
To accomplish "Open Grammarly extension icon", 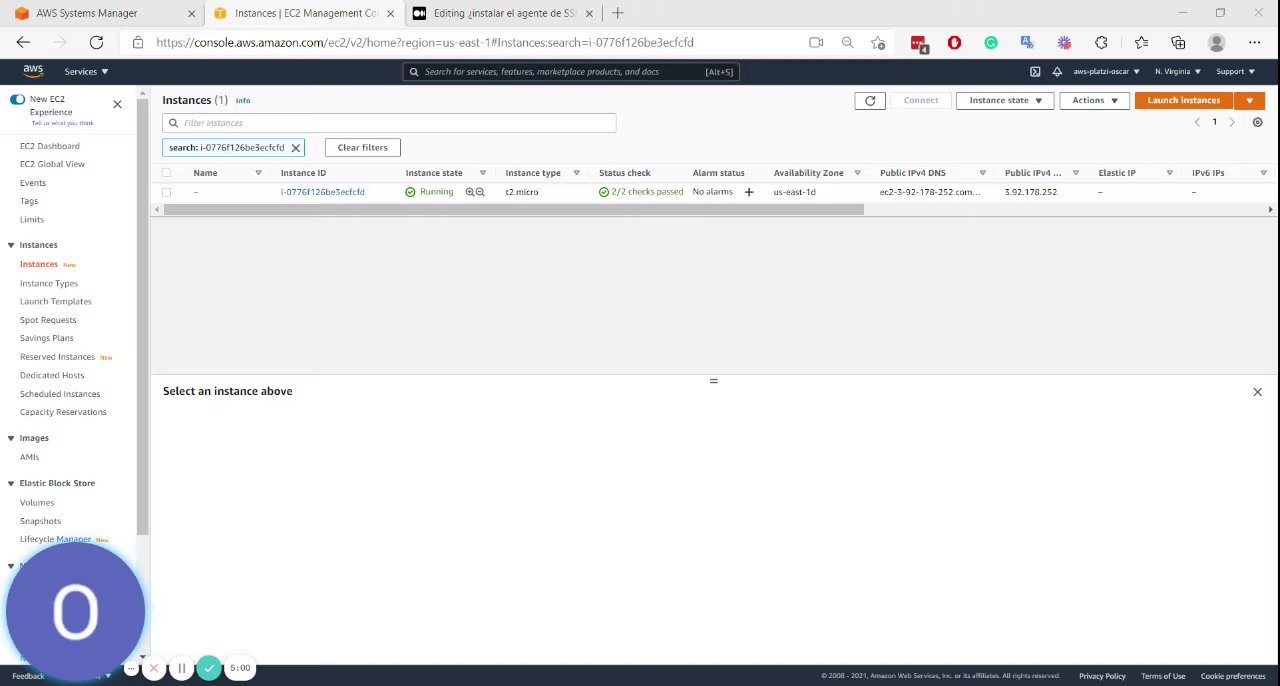I will (x=991, y=43).
